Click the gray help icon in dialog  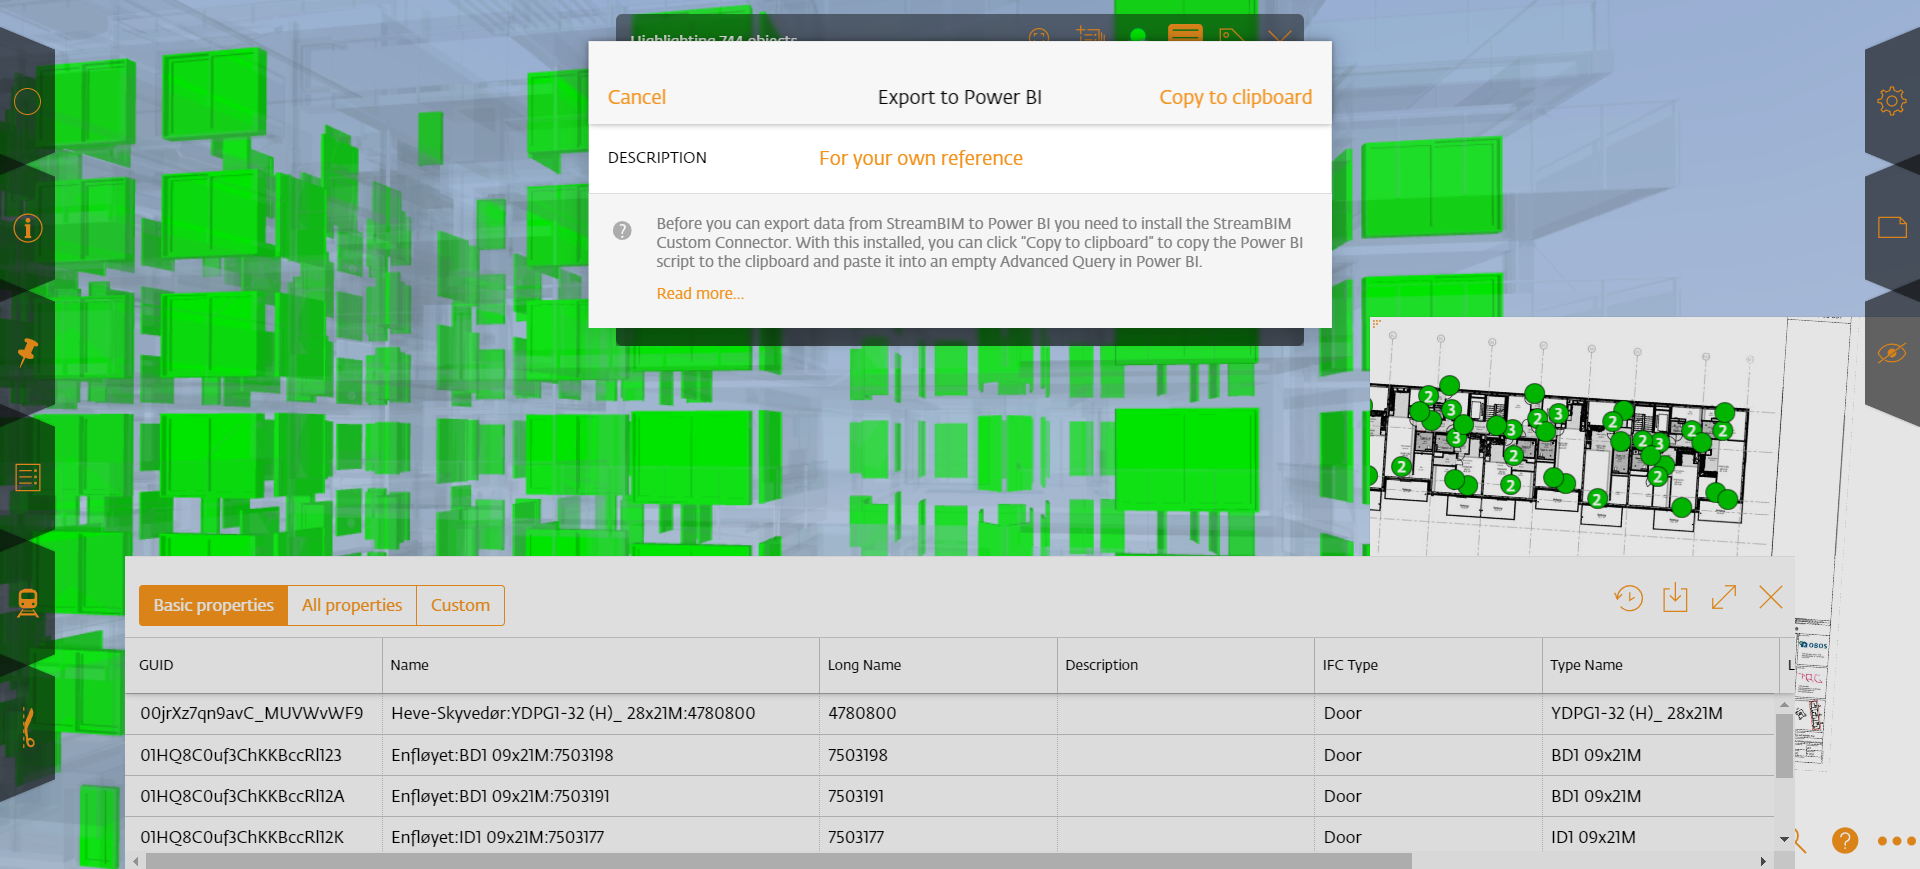[x=622, y=231]
